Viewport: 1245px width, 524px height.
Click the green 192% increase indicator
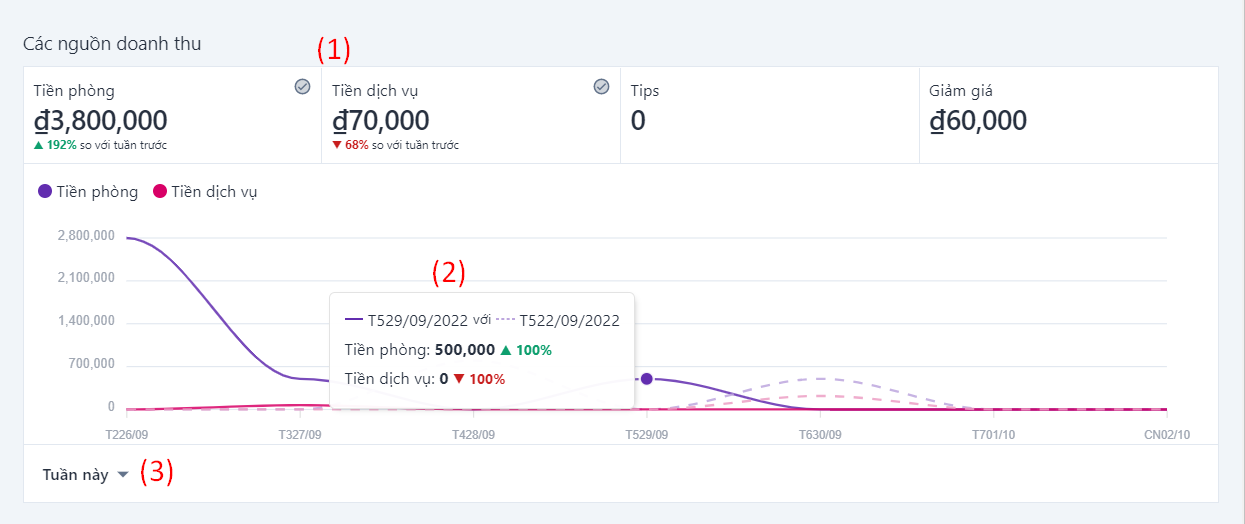[x=56, y=145]
